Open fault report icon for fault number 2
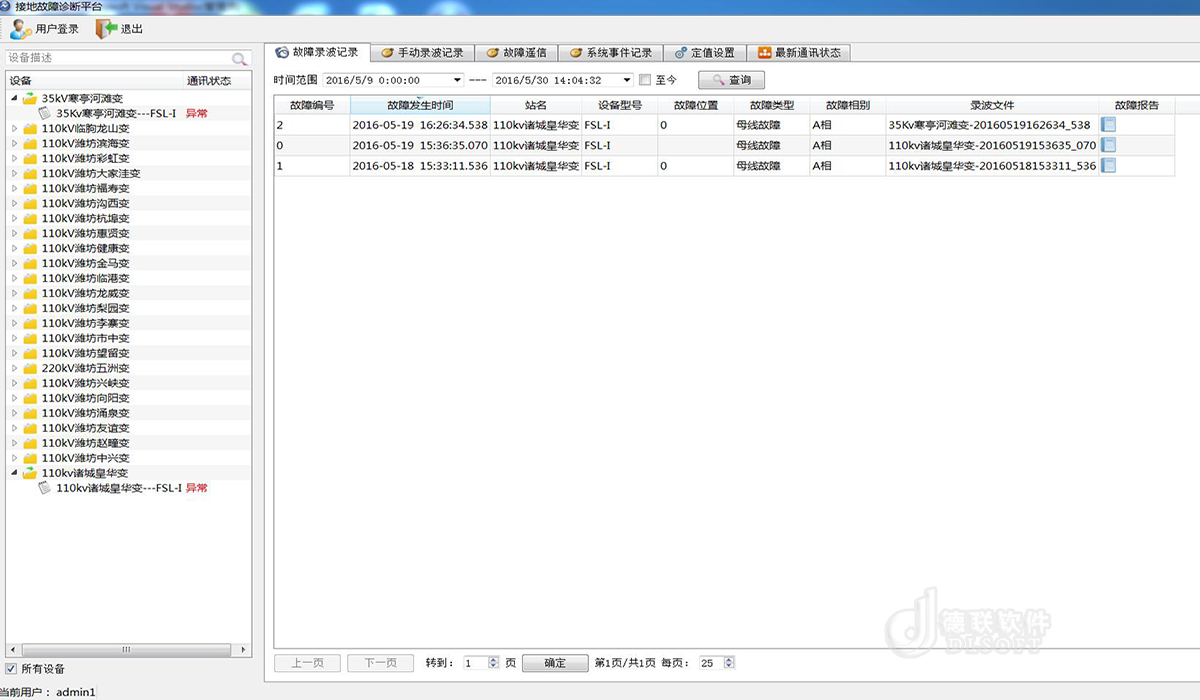This screenshot has height=700, width=1200. [x=1108, y=125]
